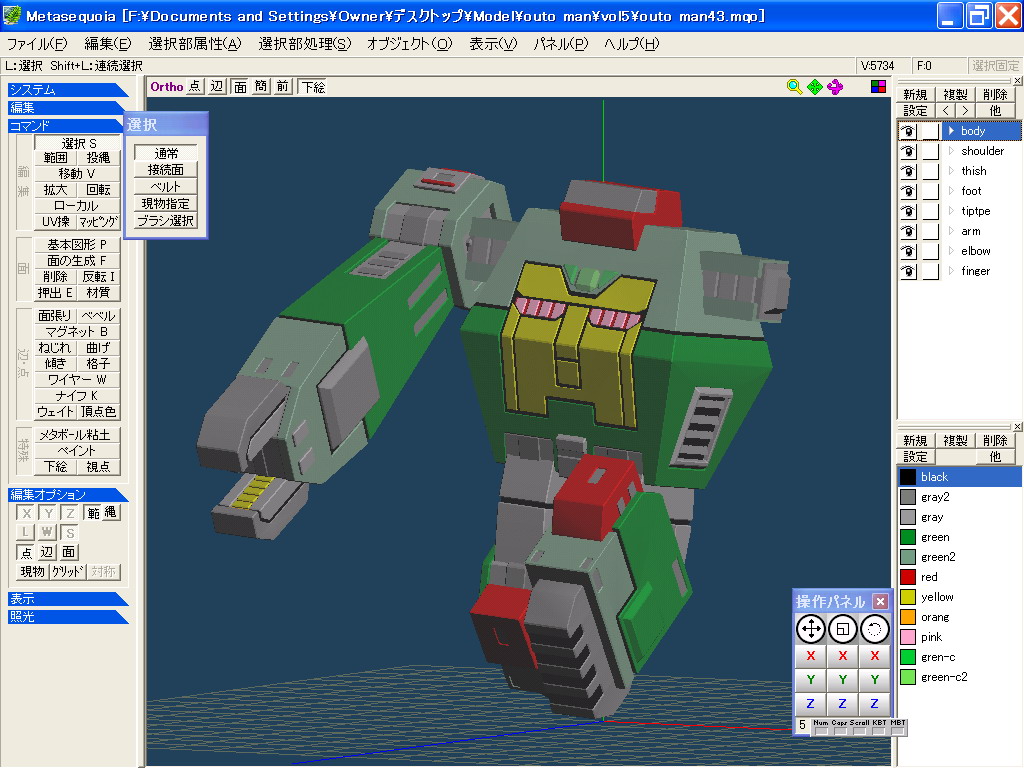This screenshot has width=1024, height=768.
Task: Click the purple rotate-view icon
Action: point(835,87)
